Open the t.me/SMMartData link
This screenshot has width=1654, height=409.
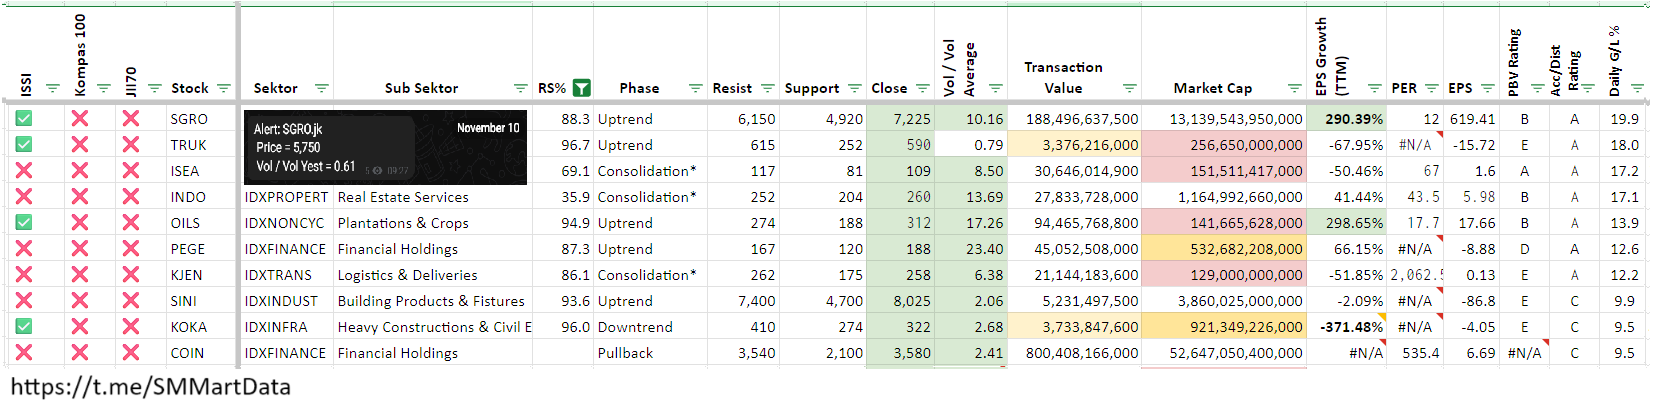click(x=151, y=388)
